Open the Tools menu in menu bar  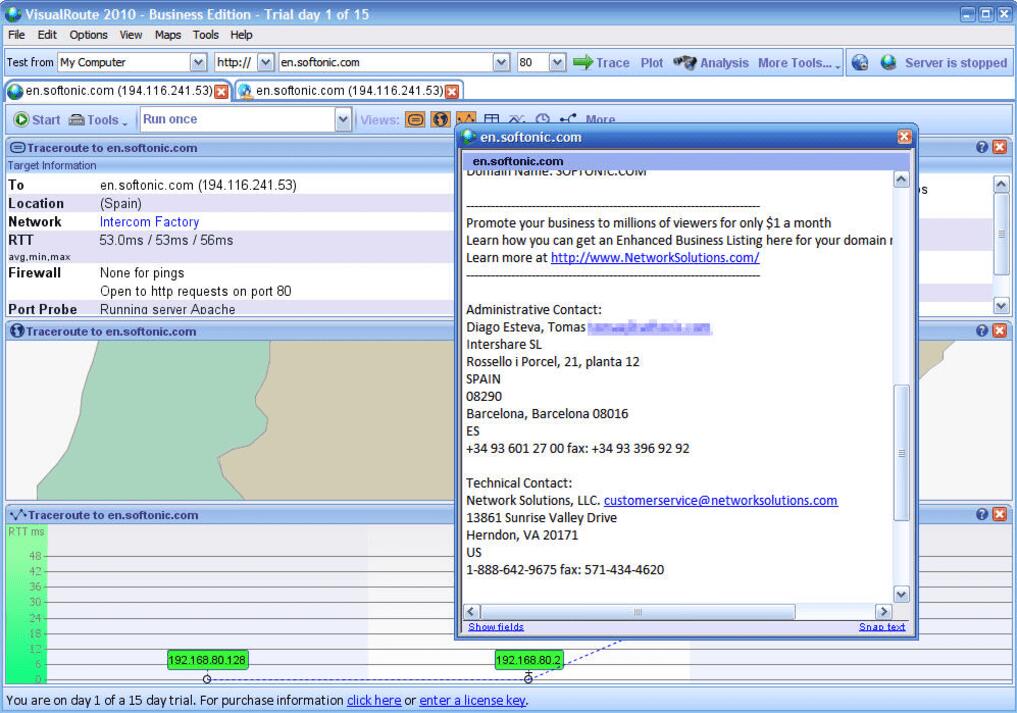click(x=206, y=35)
